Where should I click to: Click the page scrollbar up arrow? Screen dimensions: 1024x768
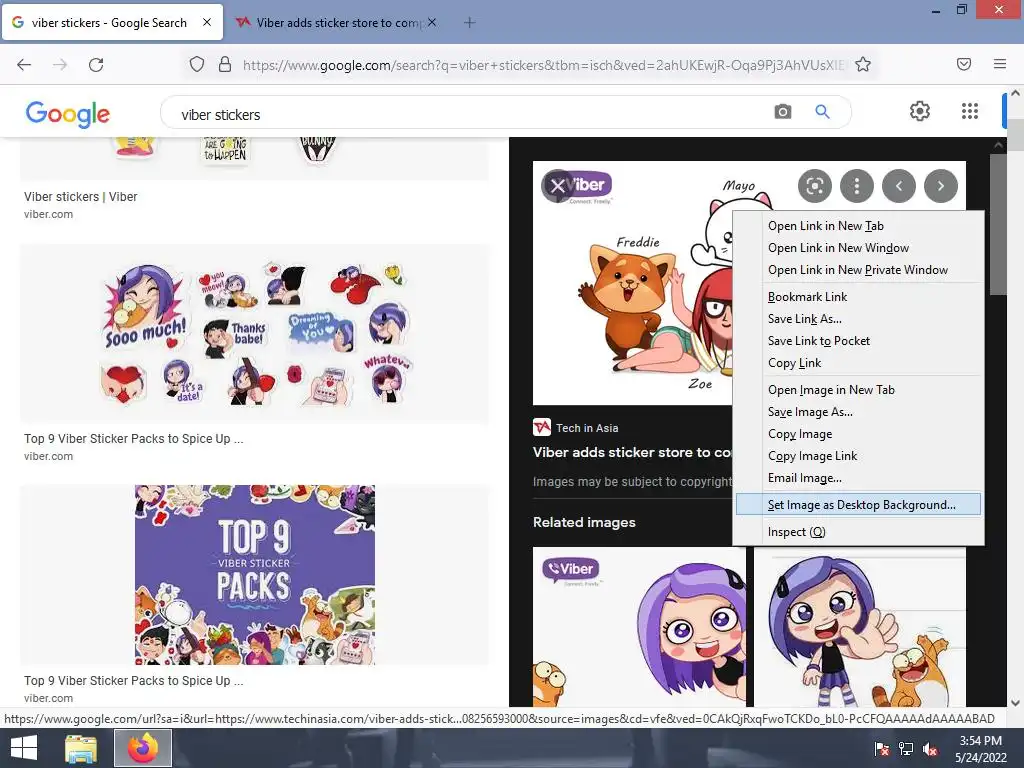tap(1016, 93)
